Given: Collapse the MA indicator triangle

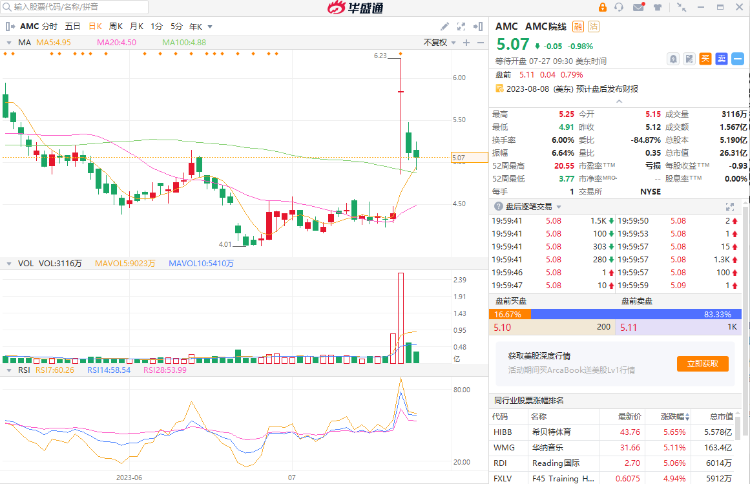Looking at the screenshot, I should point(9,43).
